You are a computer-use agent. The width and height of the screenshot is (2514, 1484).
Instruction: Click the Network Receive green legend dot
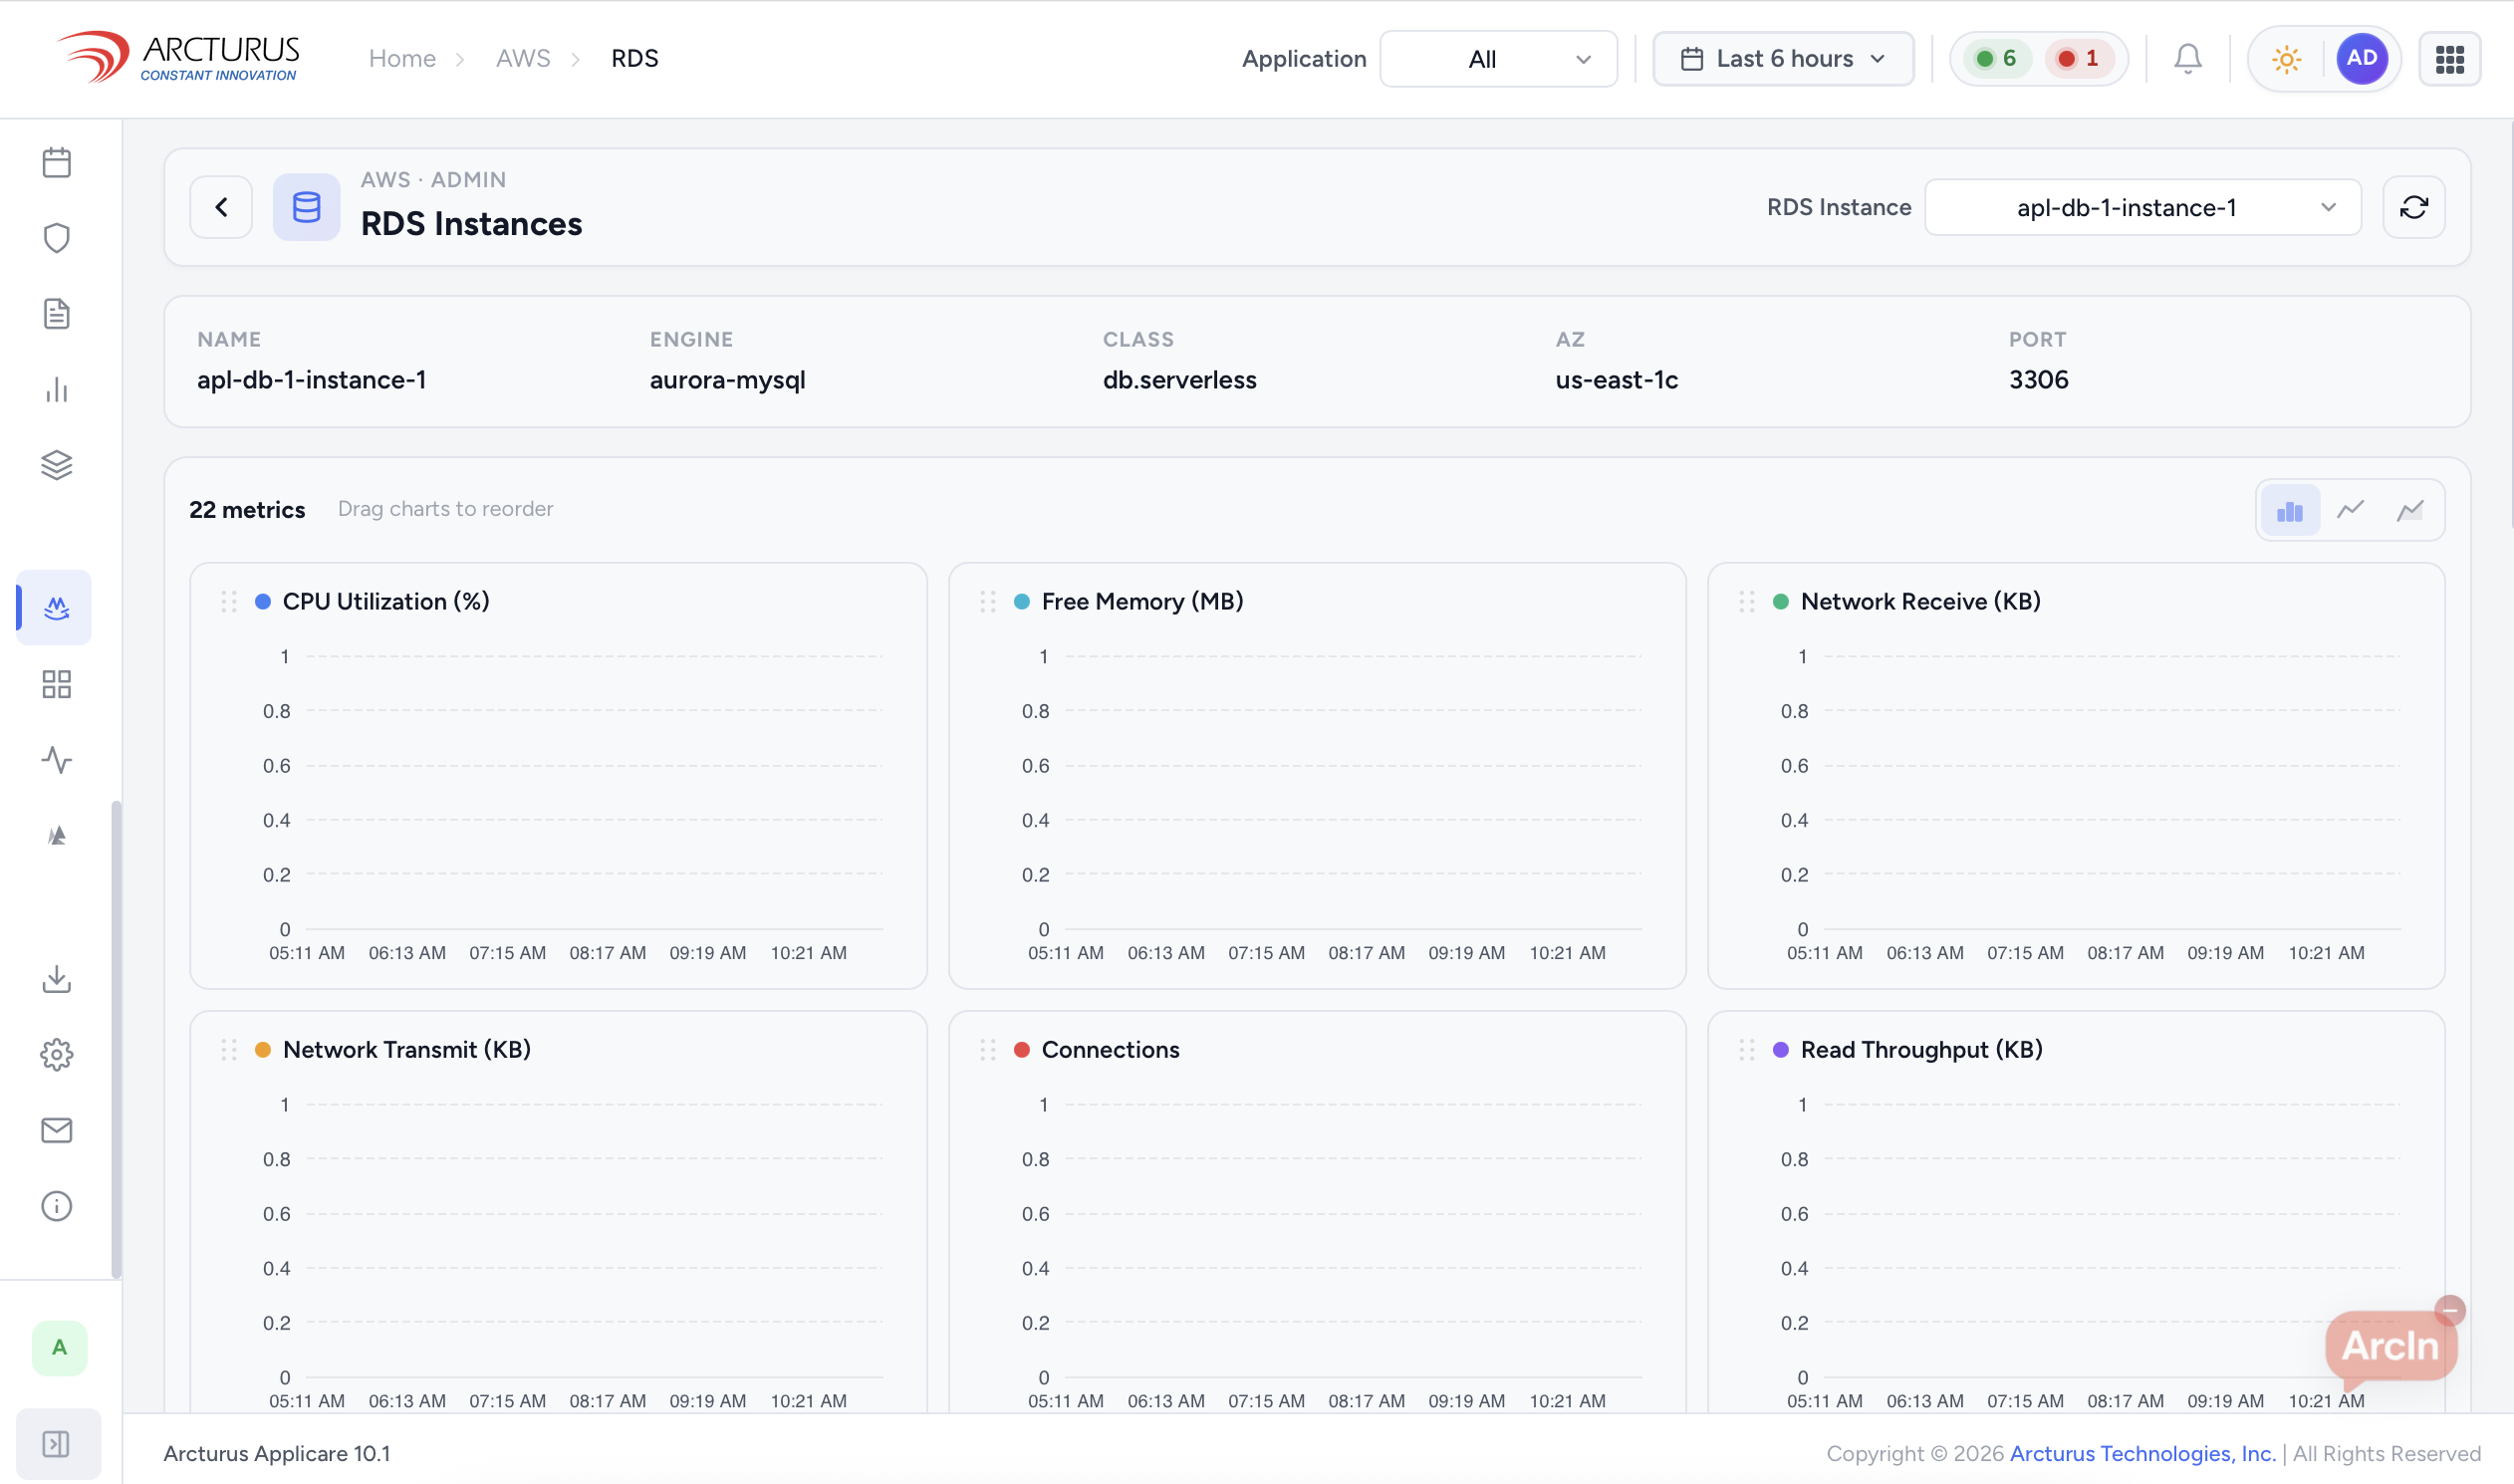click(x=1781, y=602)
